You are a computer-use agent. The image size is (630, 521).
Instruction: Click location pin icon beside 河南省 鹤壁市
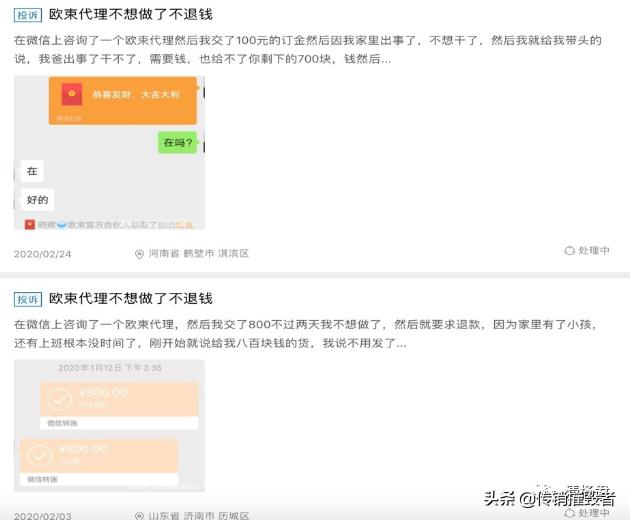(139, 254)
